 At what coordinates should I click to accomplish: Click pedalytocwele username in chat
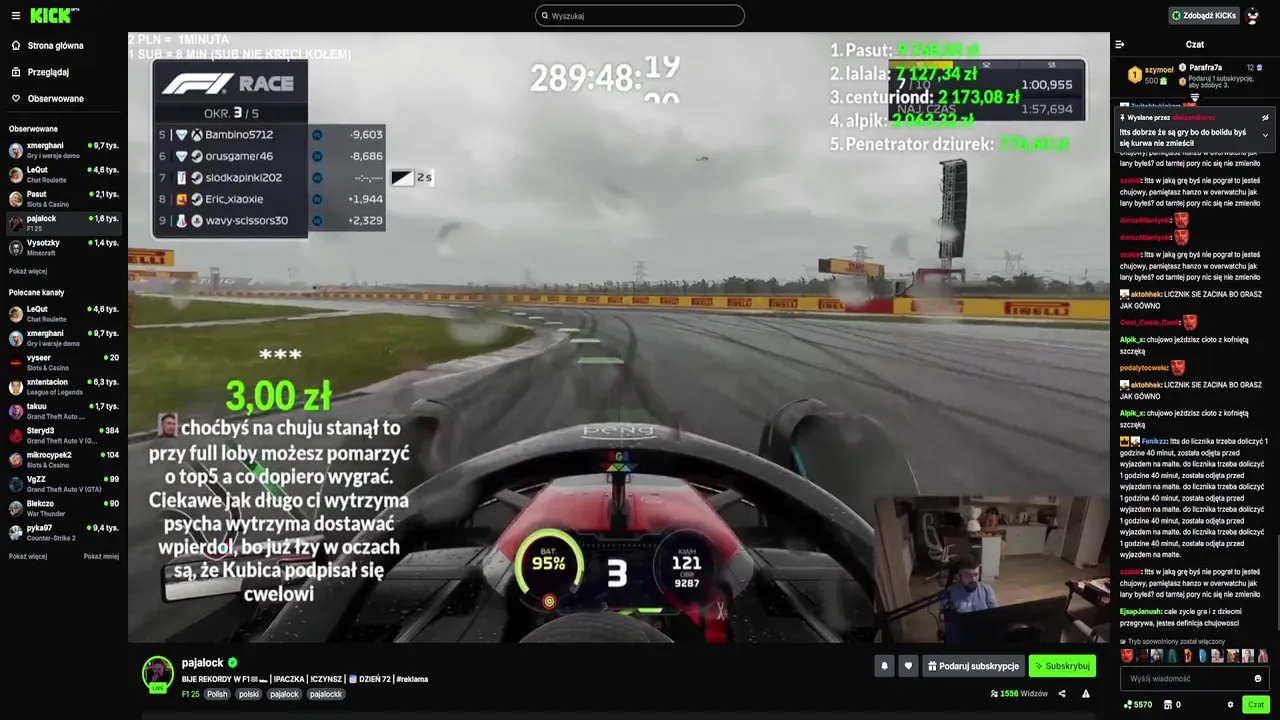(x=1144, y=368)
